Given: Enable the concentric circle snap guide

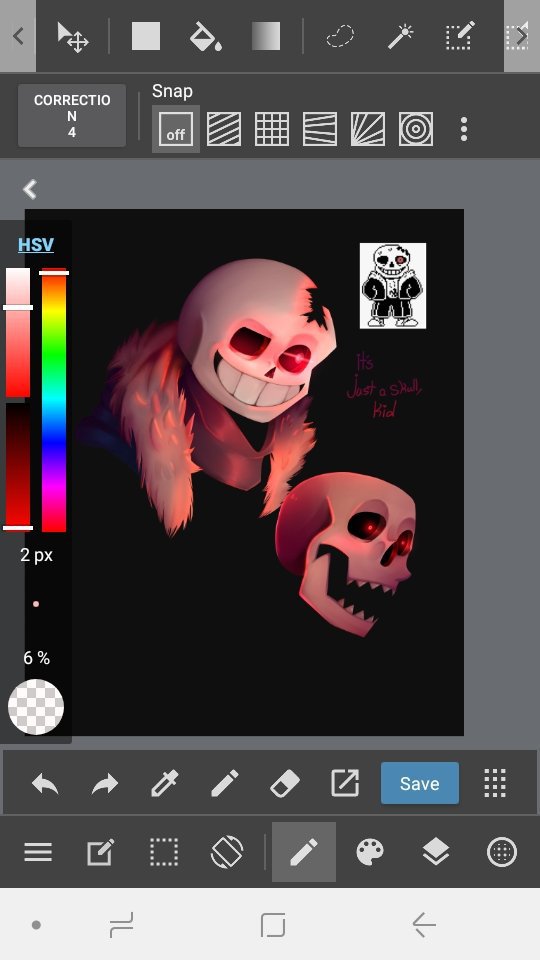Looking at the screenshot, I should [416, 129].
